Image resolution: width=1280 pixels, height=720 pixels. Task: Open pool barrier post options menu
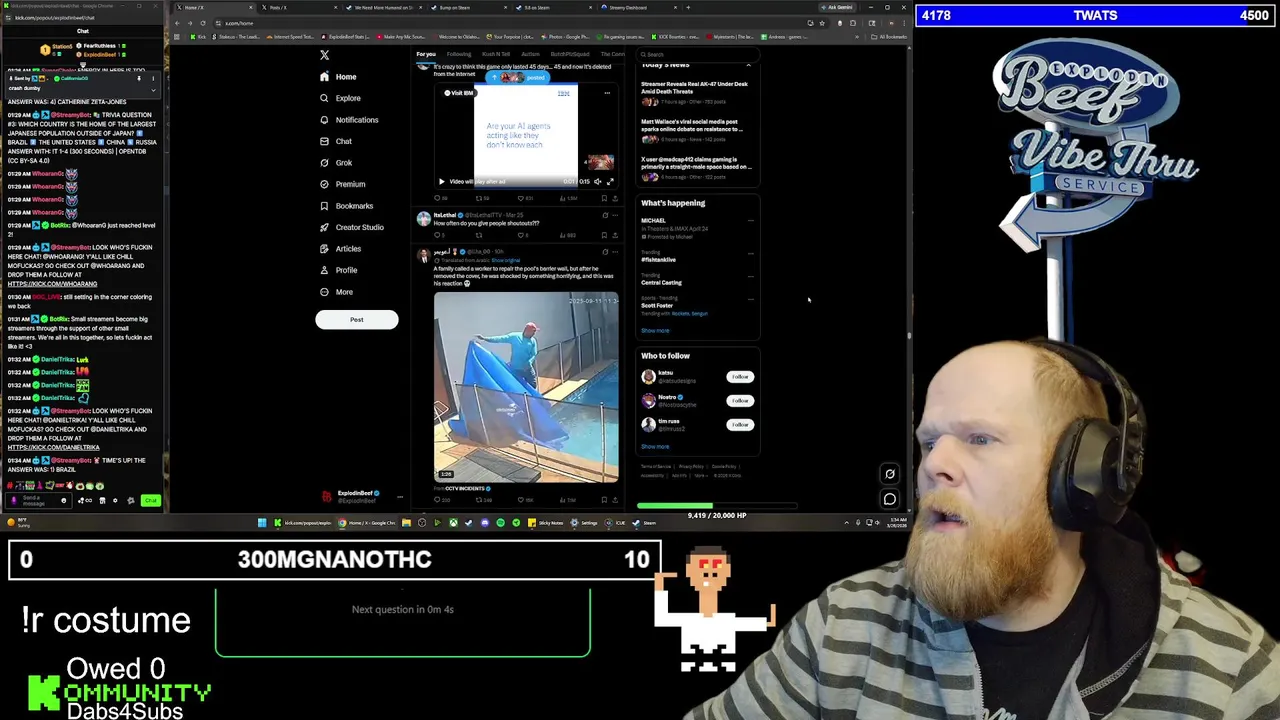[614, 251]
